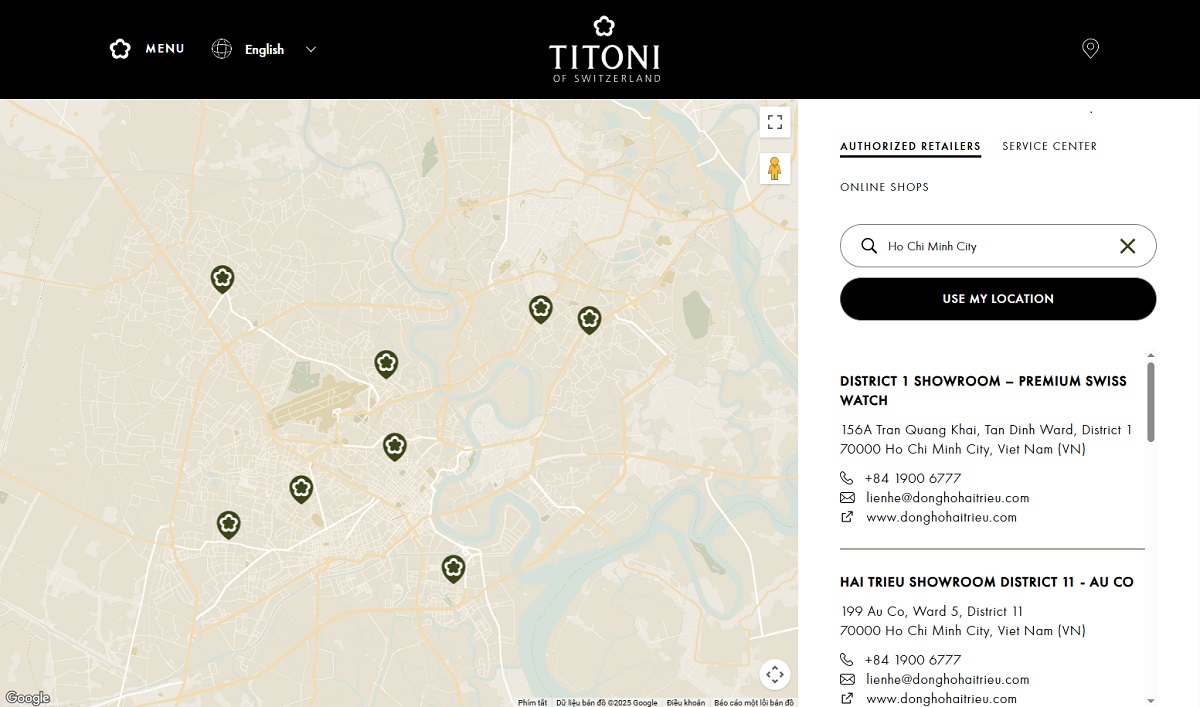Toggle fullscreen map view
The height and width of the screenshot is (707, 1200).
pyautogui.click(x=774, y=122)
